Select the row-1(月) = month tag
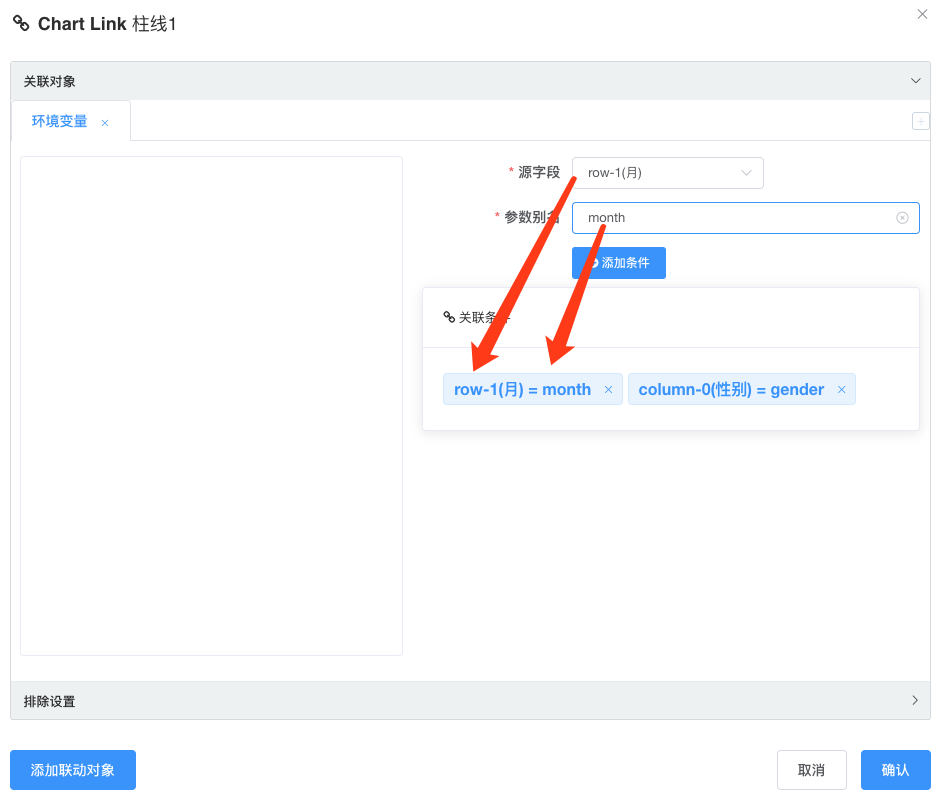 [x=522, y=390]
